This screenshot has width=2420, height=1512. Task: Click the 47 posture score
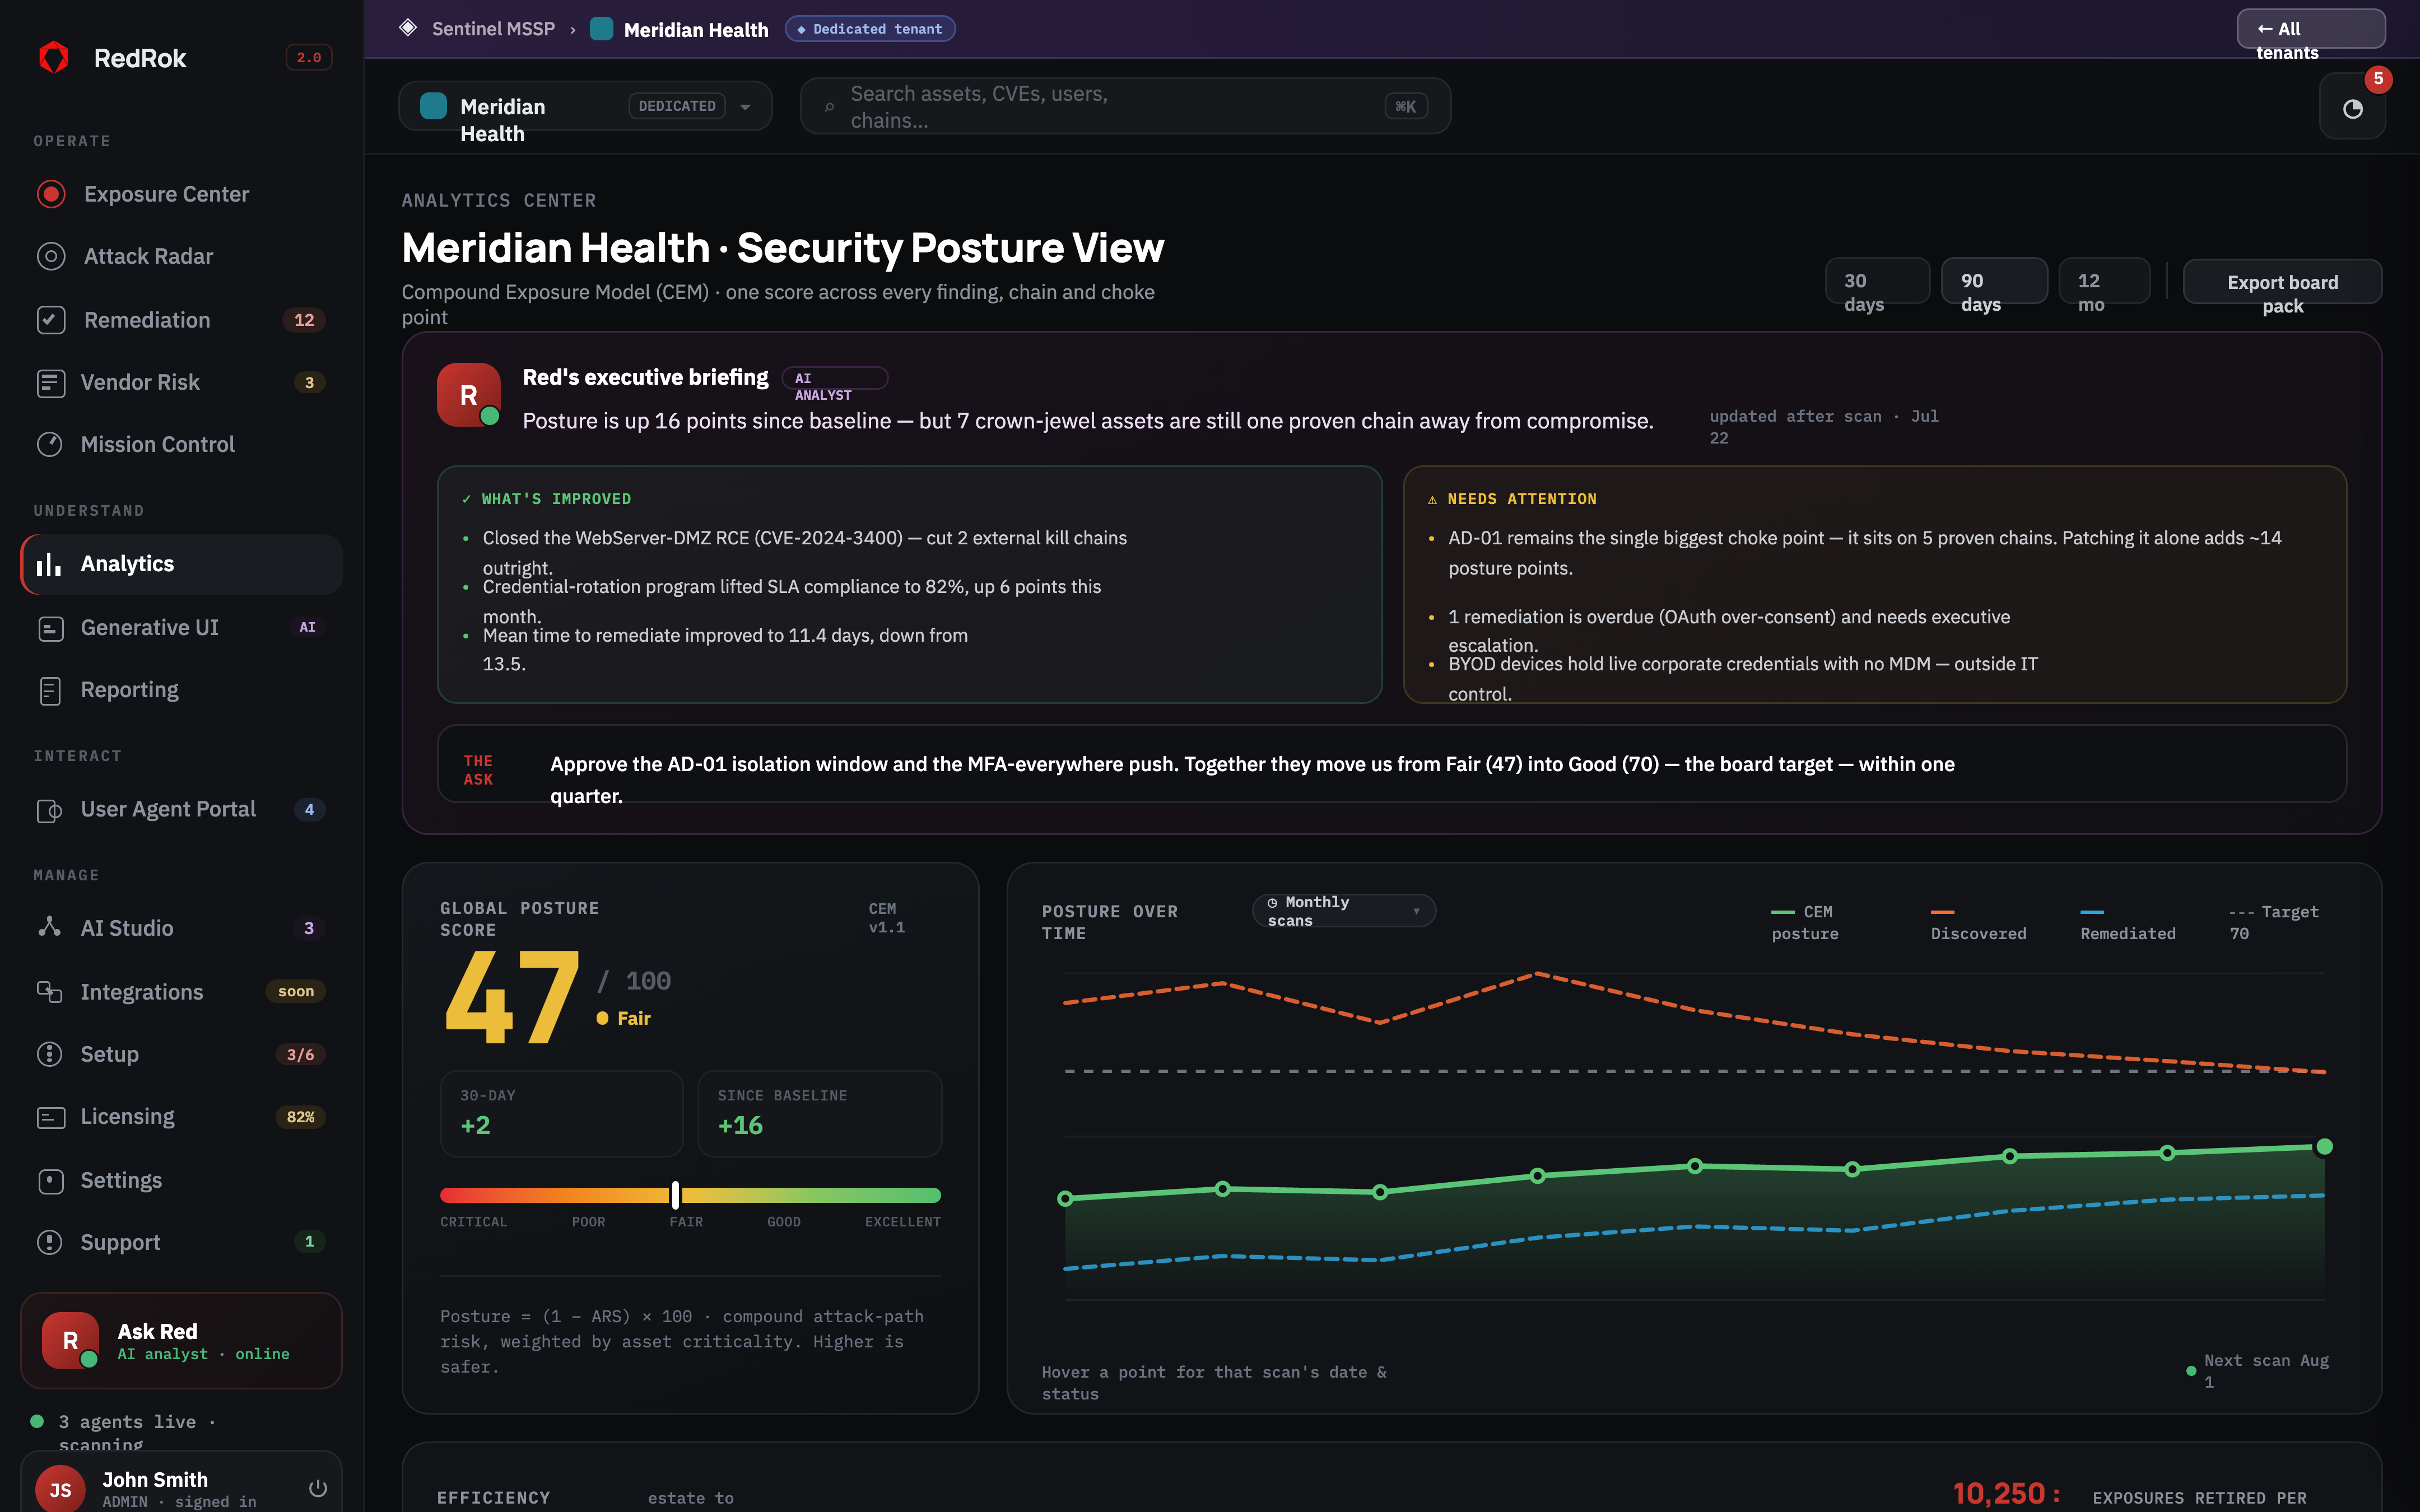511,997
